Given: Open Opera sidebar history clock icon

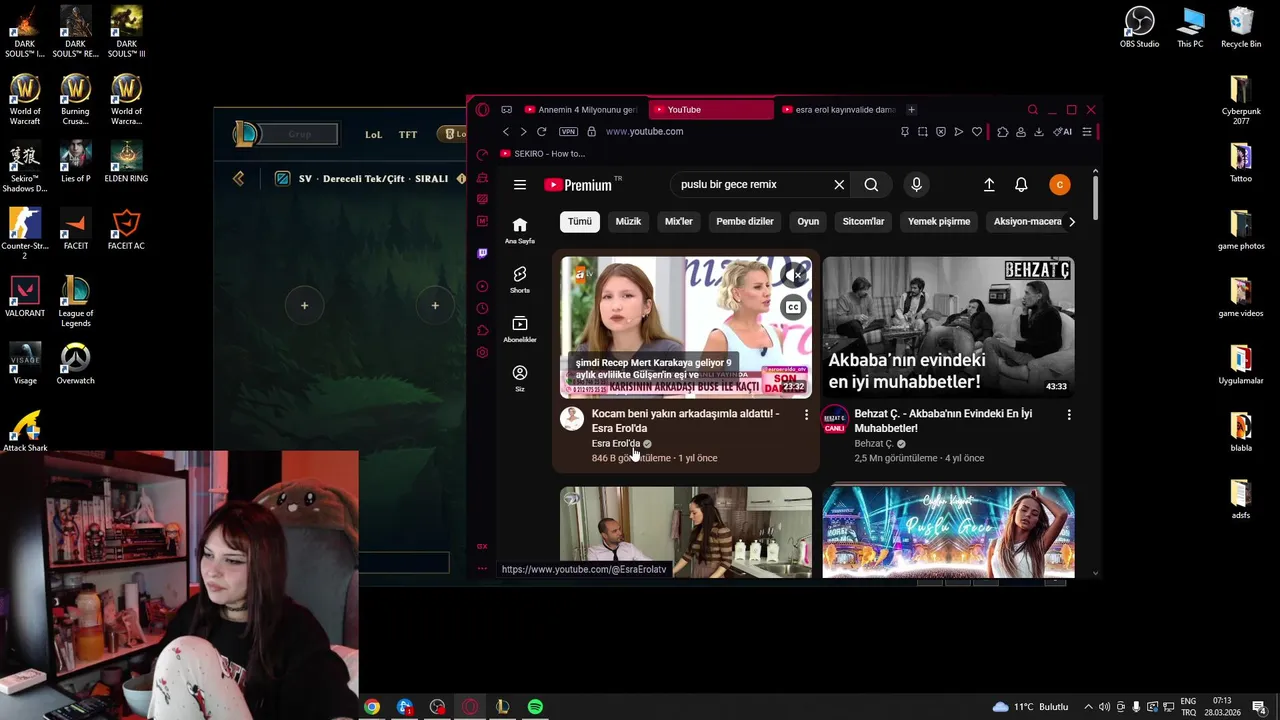Looking at the screenshot, I should click(483, 308).
